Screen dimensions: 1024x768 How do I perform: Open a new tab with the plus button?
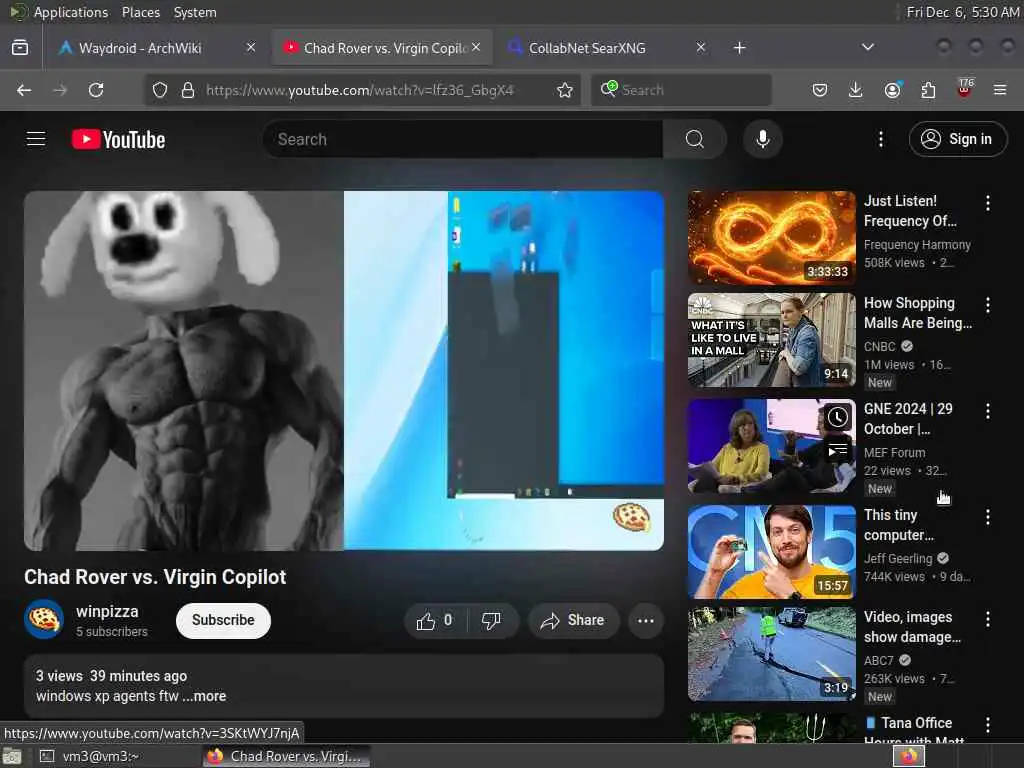tap(739, 48)
